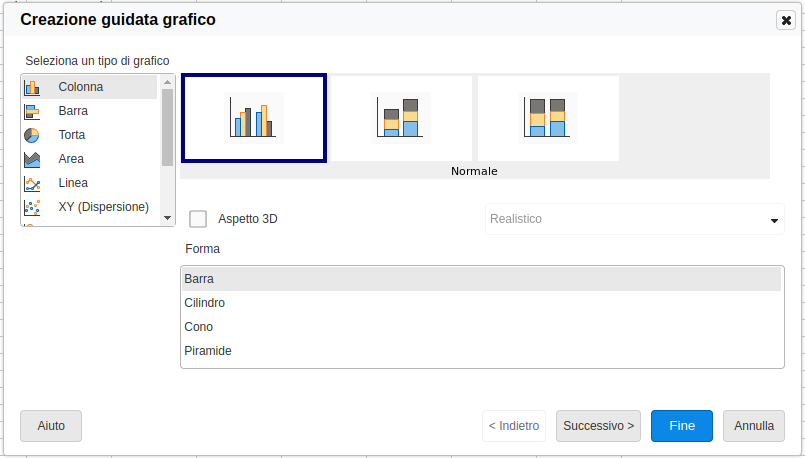The image size is (805, 458).
Task: Go to next step with Successivo
Action: [598, 426]
